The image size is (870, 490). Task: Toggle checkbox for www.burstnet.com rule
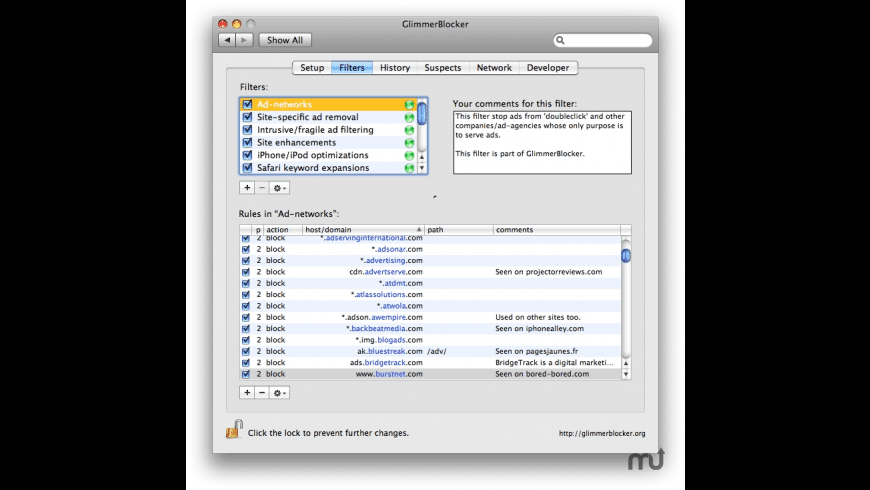click(x=246, y=374)
